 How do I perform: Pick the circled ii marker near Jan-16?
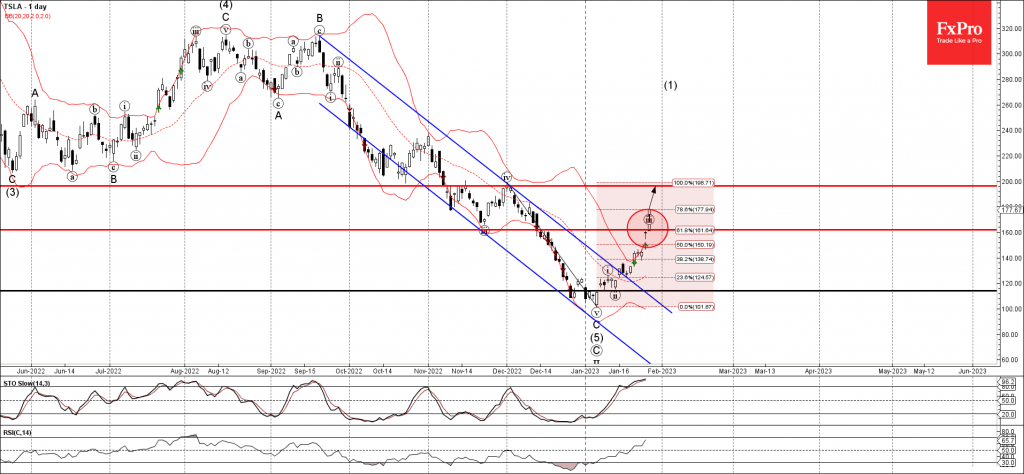(615, 295)
